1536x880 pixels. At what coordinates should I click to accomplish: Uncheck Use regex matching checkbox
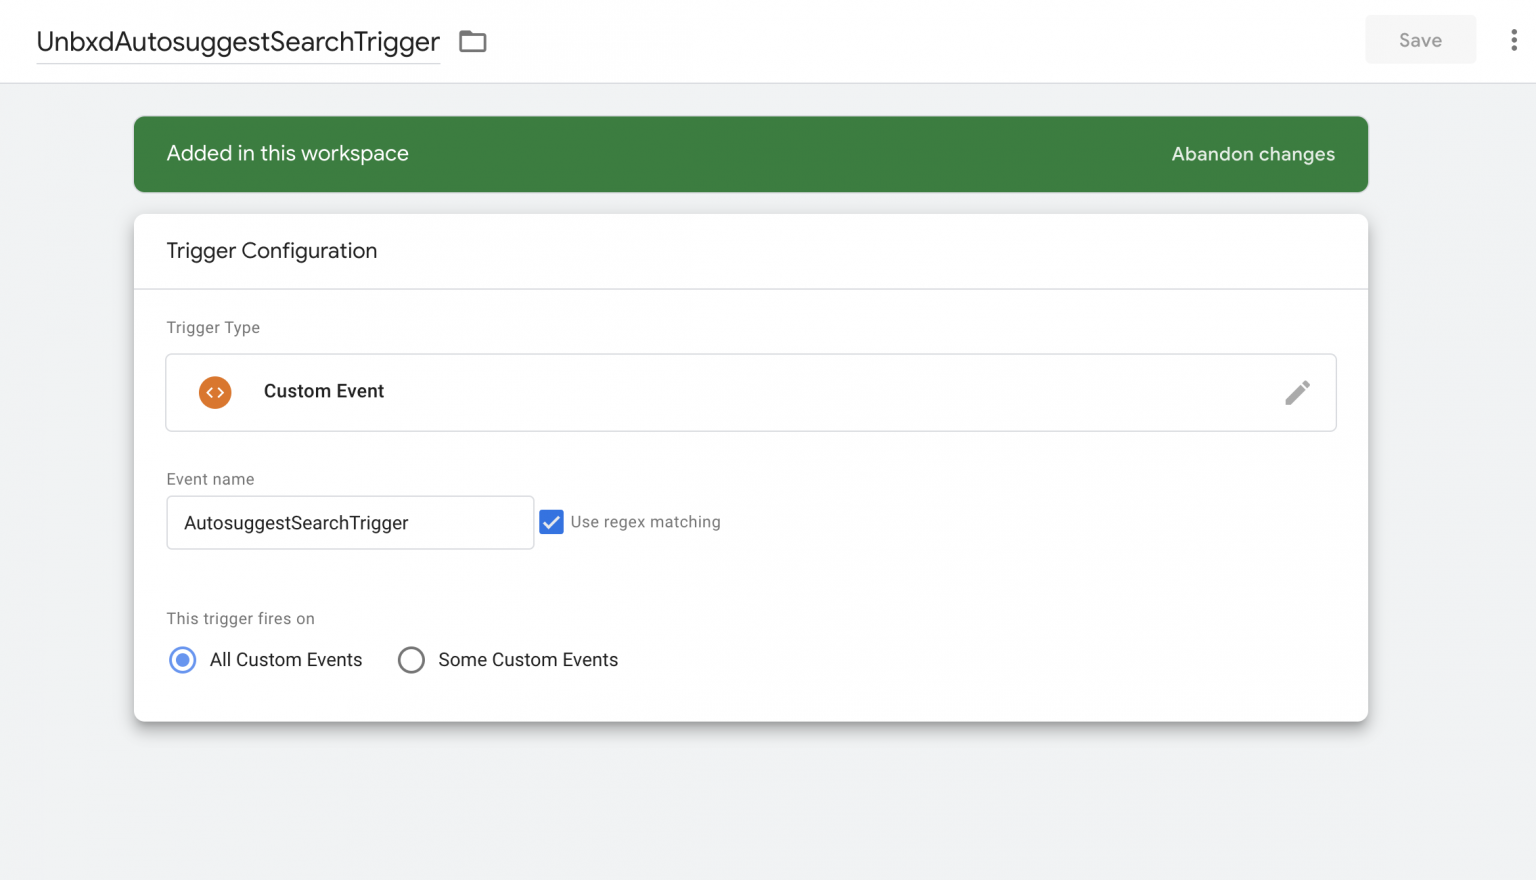click(551, 522)
